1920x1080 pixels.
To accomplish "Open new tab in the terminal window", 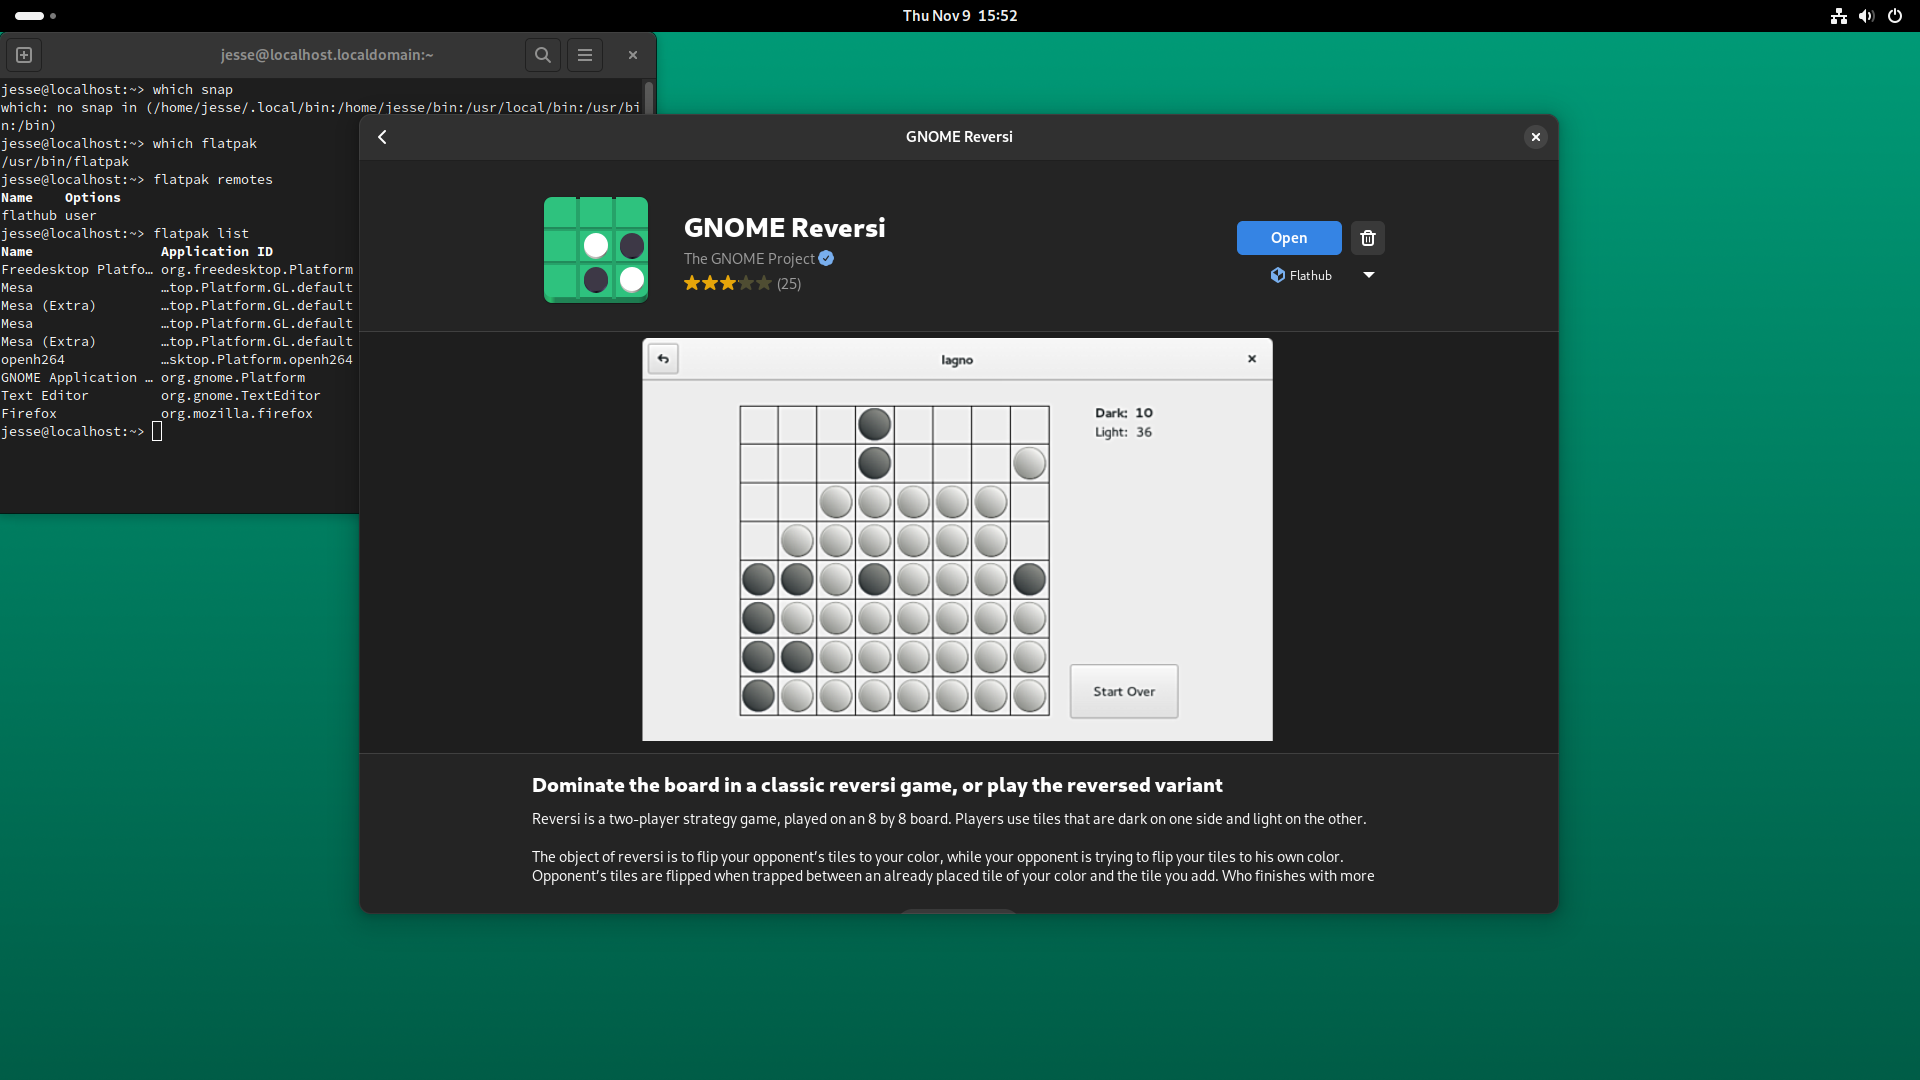I will [24, 55].
